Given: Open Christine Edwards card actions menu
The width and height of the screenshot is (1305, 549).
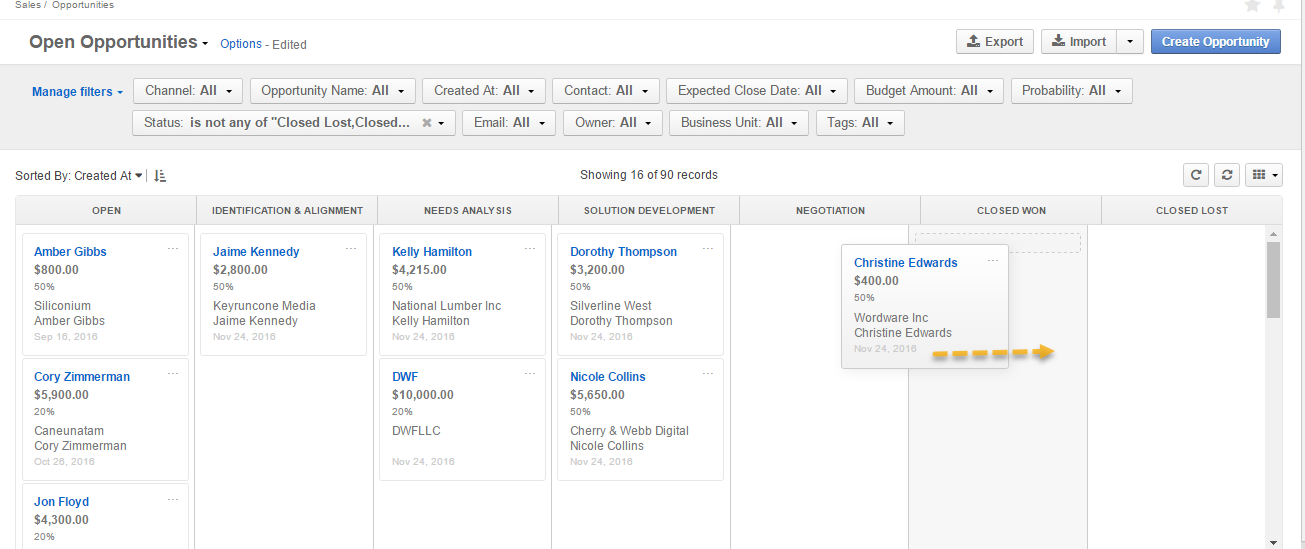Looking at the screenshot, I should click(993, 260).
